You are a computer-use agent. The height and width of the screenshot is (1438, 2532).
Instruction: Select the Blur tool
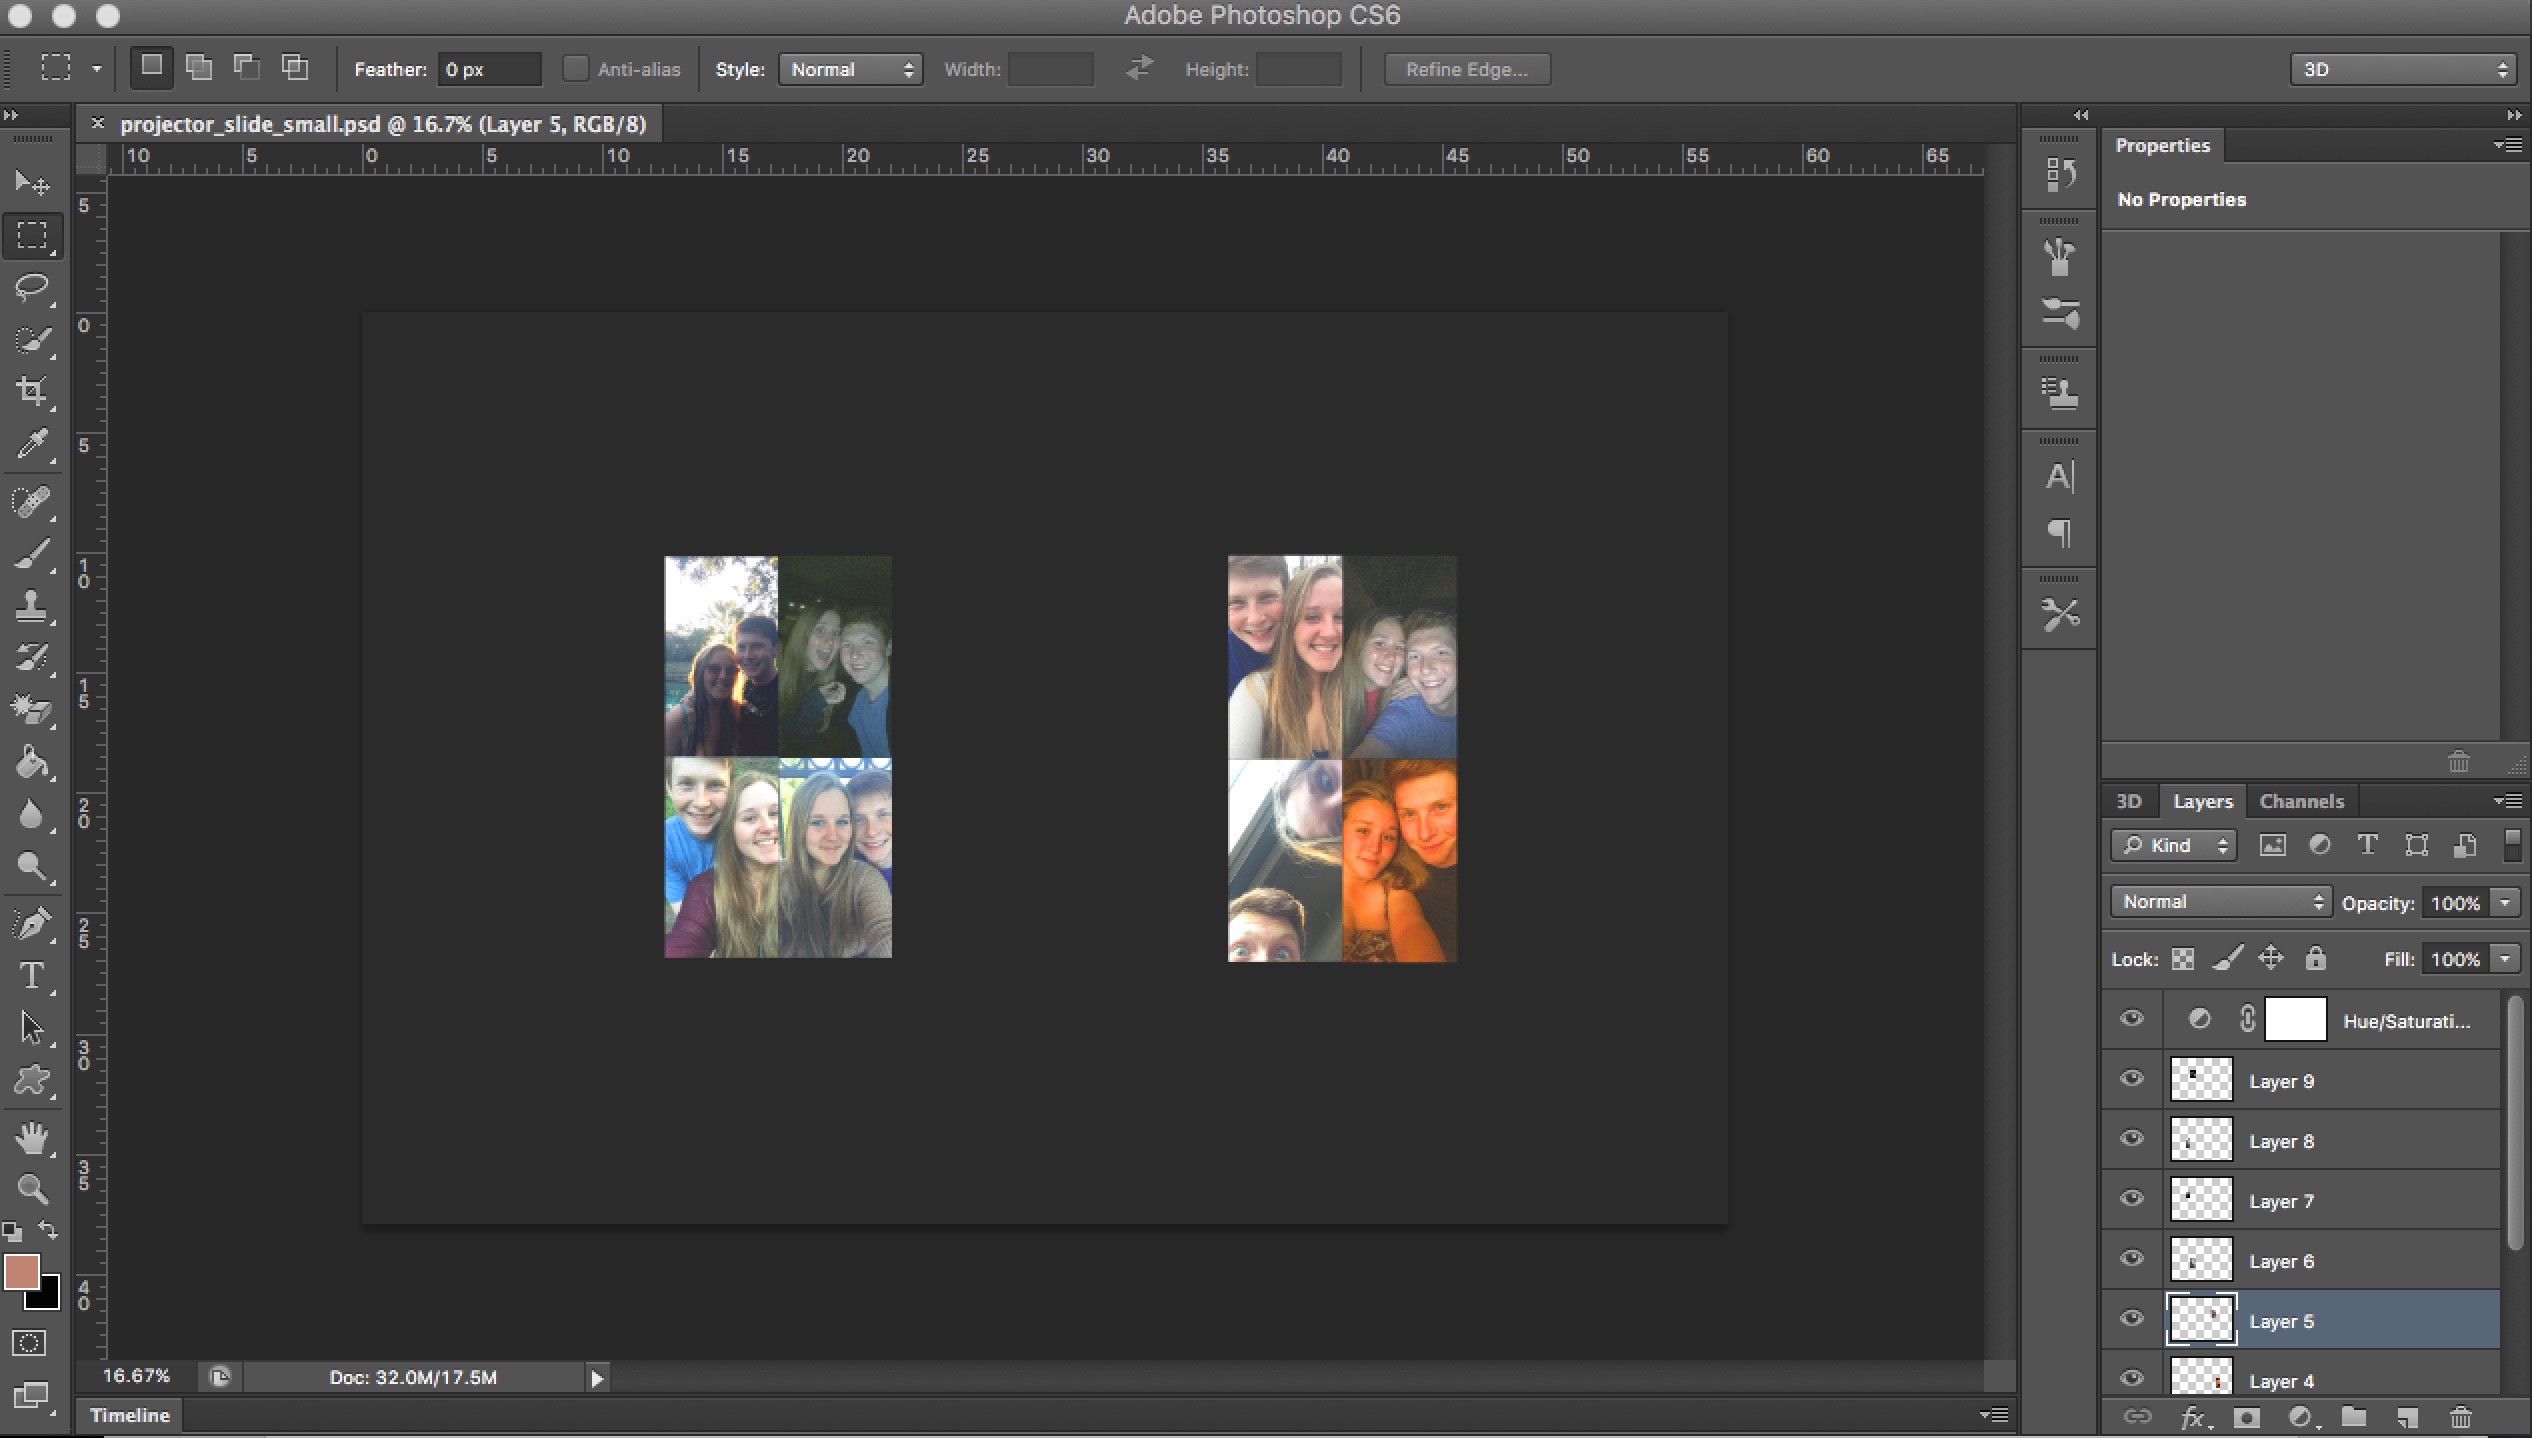(x=31, y=815)
